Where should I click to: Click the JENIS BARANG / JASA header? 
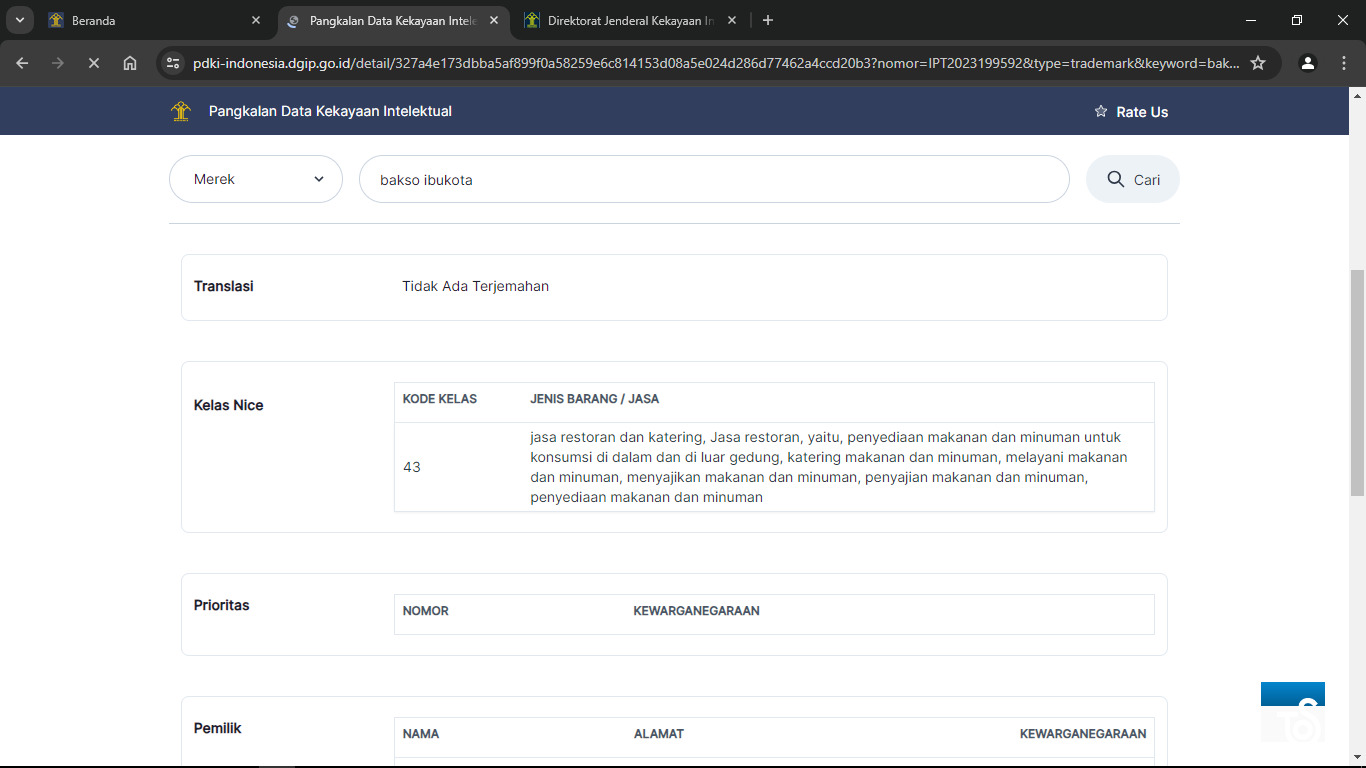(x=595, y=399)
